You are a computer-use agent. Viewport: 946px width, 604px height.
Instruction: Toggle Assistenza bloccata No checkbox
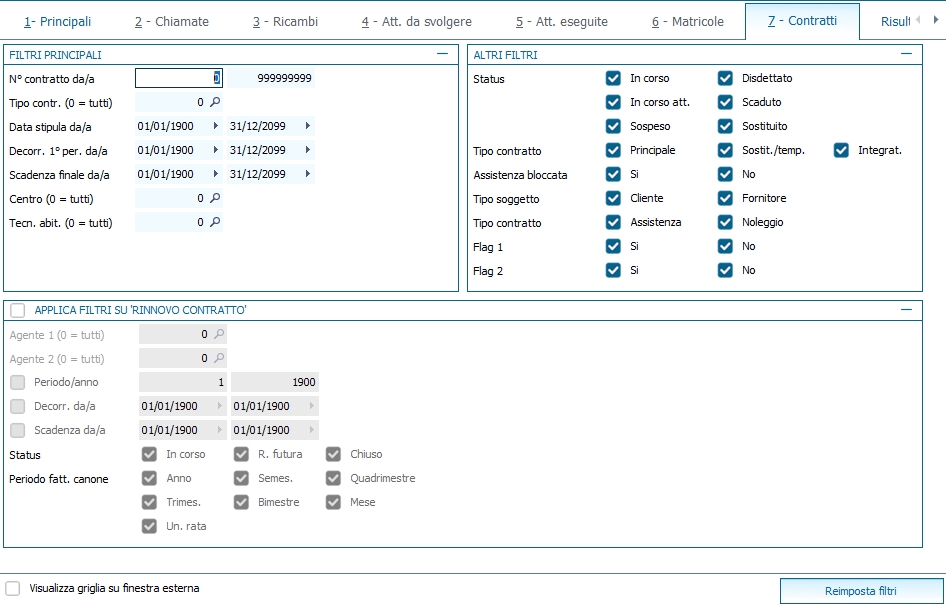click(x=725, y=174)
